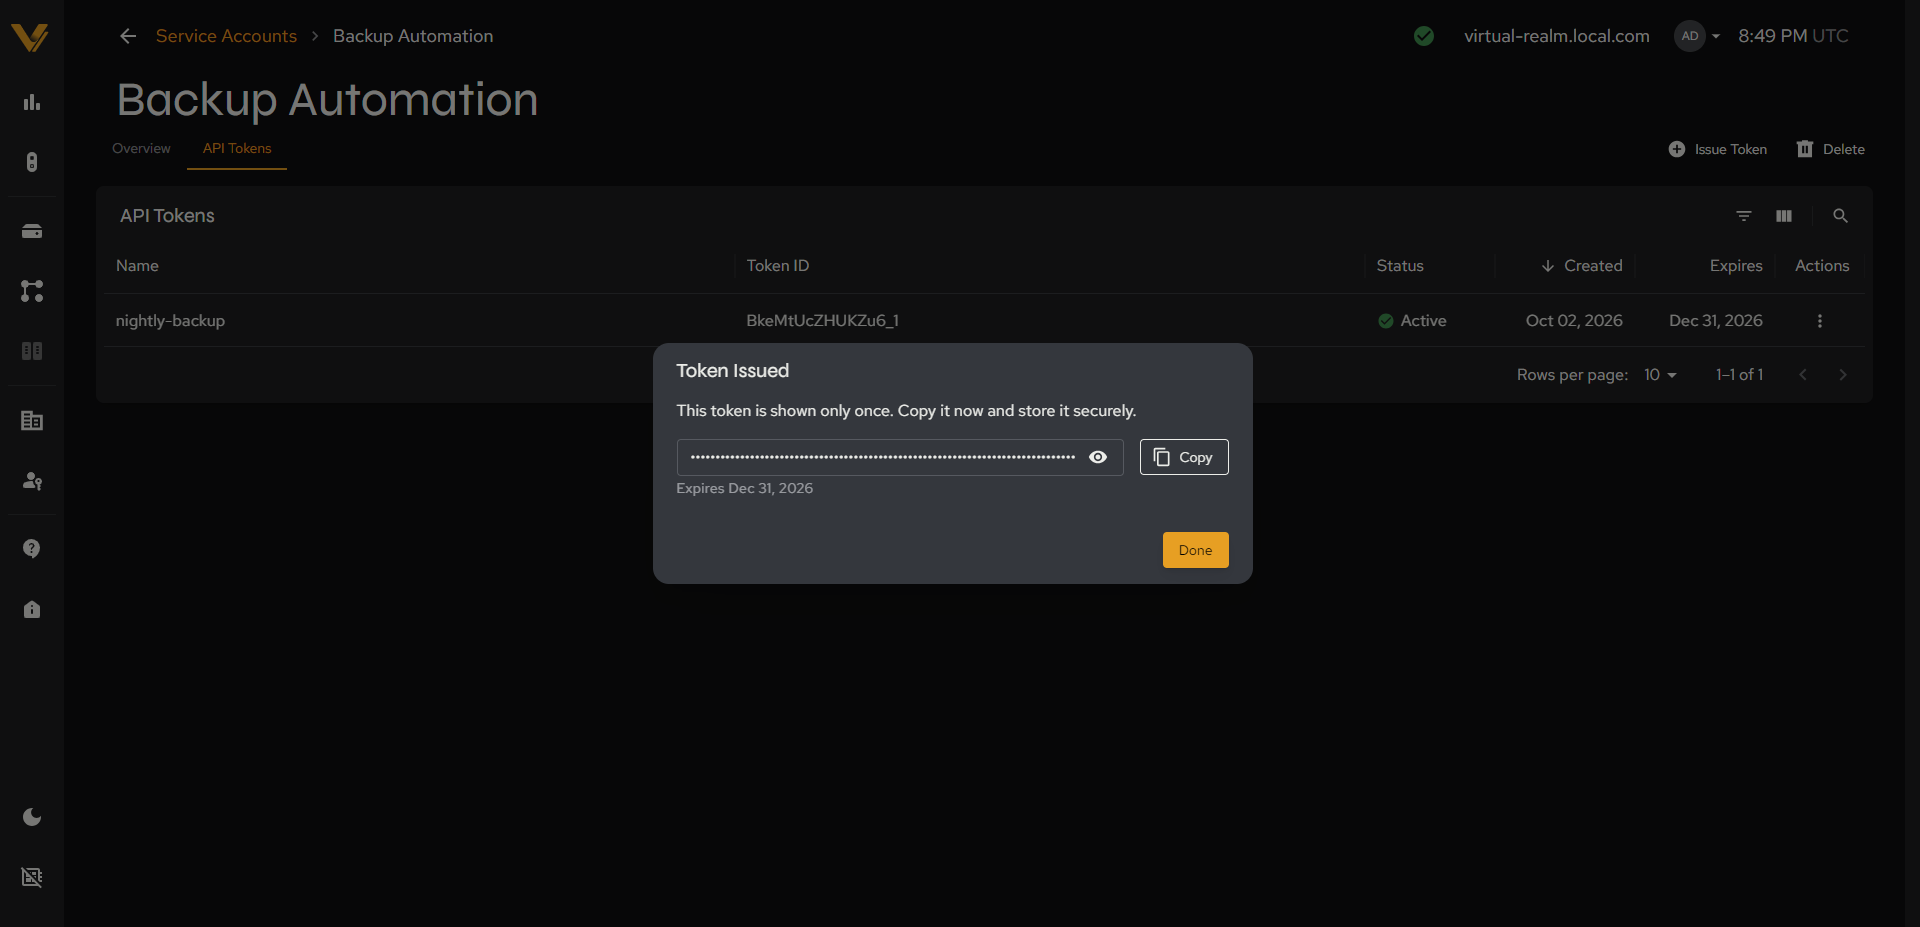Click Service Accounts breadcrumb link
1920x927 pixels.
(226, 36)
